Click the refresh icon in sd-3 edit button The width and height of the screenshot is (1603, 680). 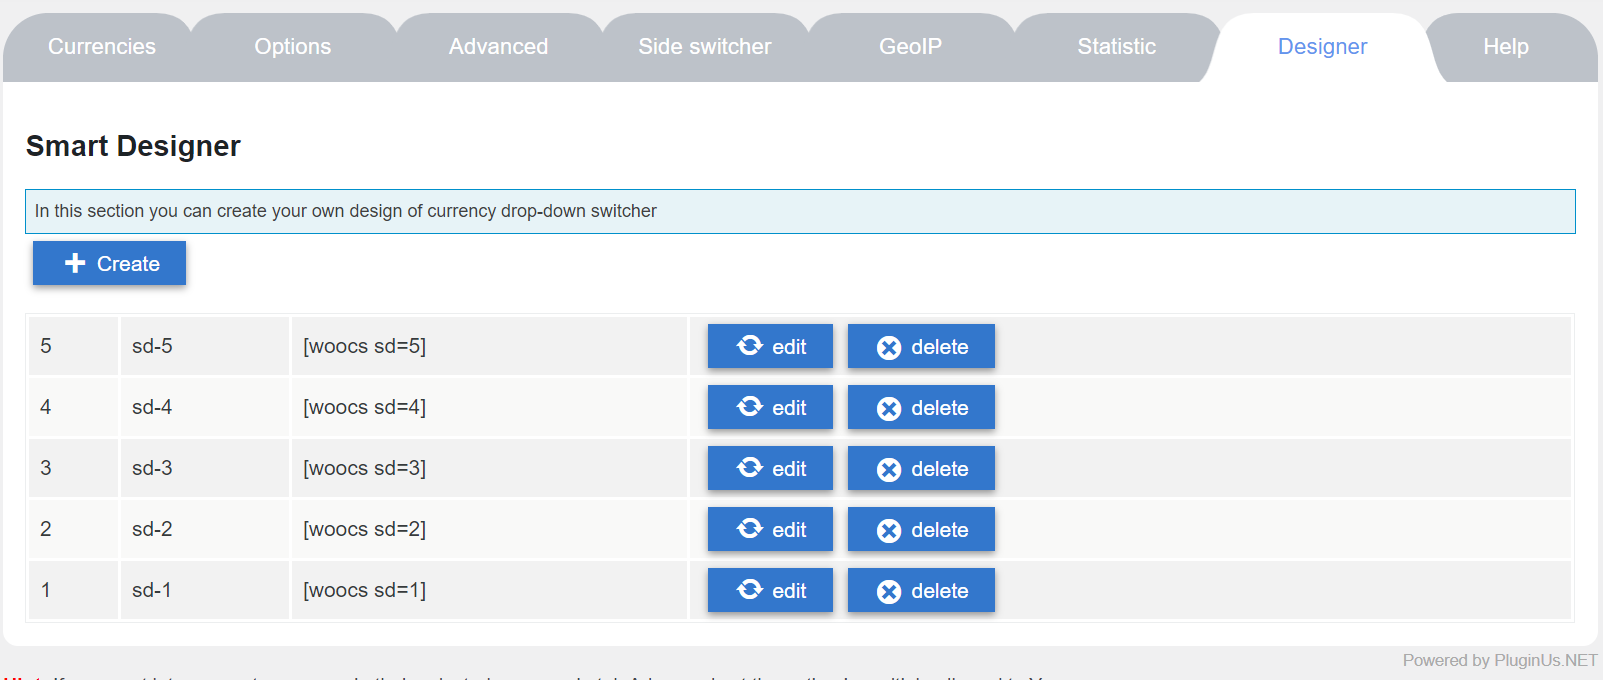coord(750,467)
